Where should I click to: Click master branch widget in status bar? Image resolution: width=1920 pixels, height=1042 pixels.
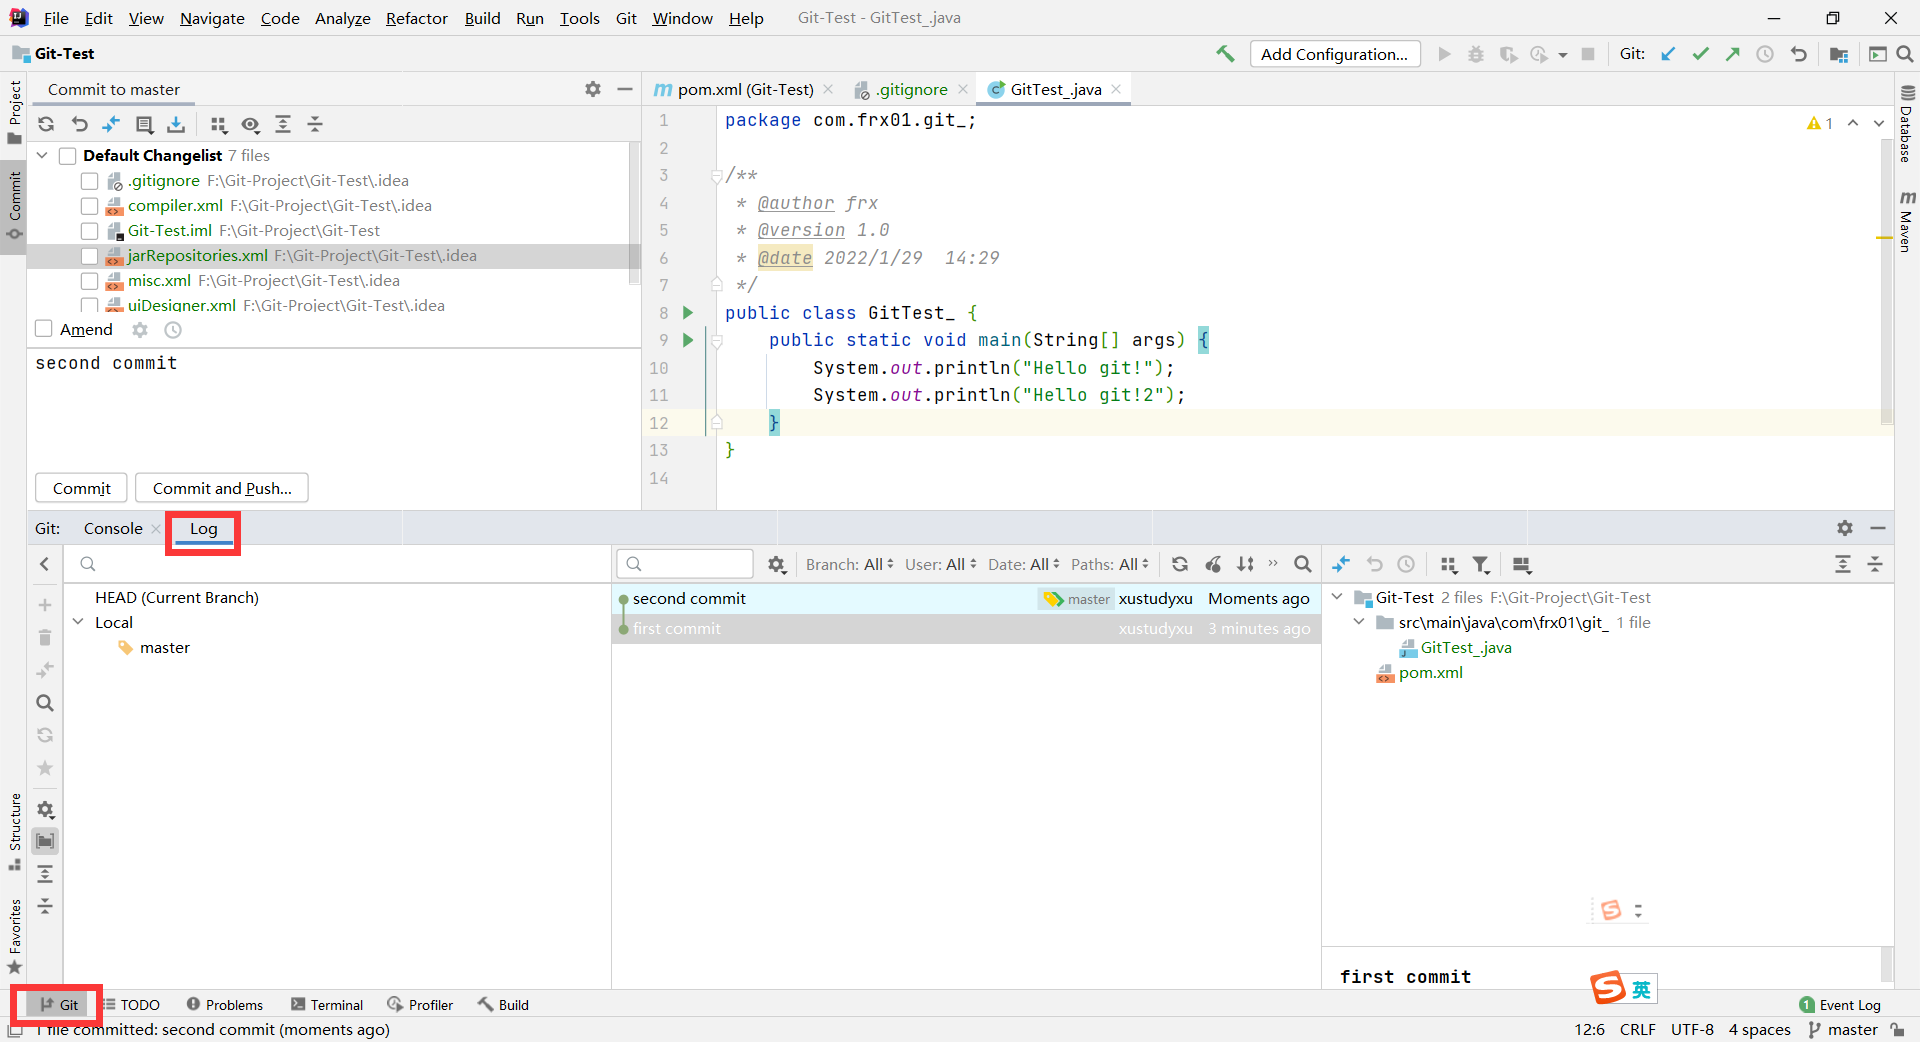(x=1842, y=1029)
